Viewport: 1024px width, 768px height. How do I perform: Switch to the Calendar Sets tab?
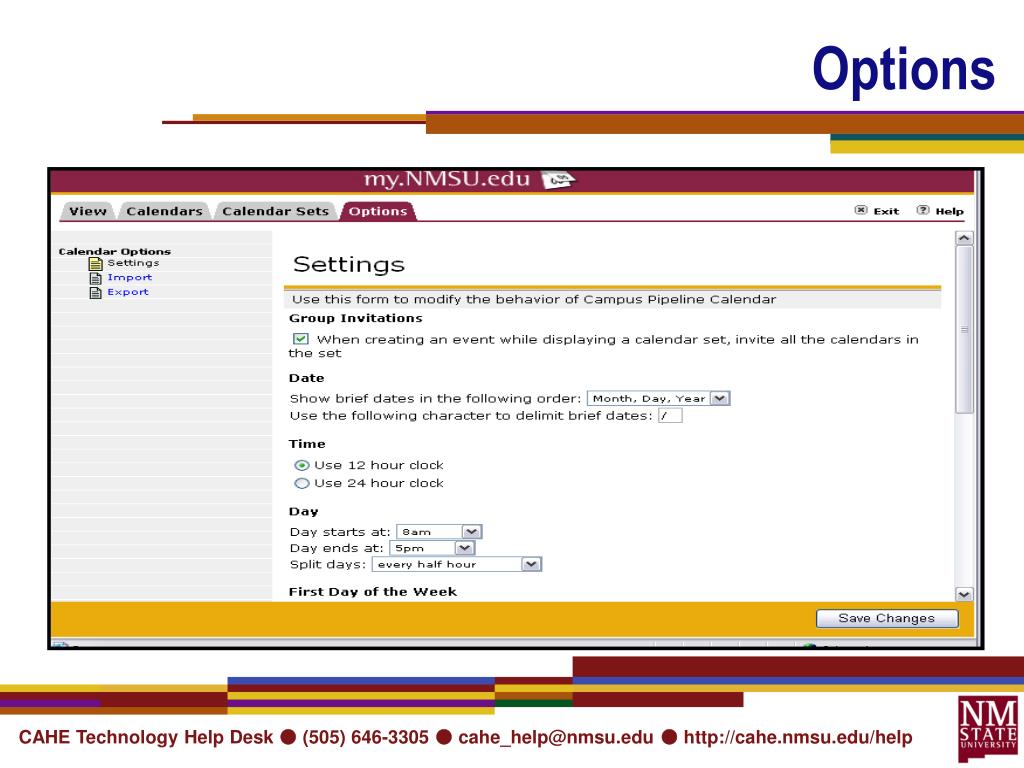[x=276, y=212]
